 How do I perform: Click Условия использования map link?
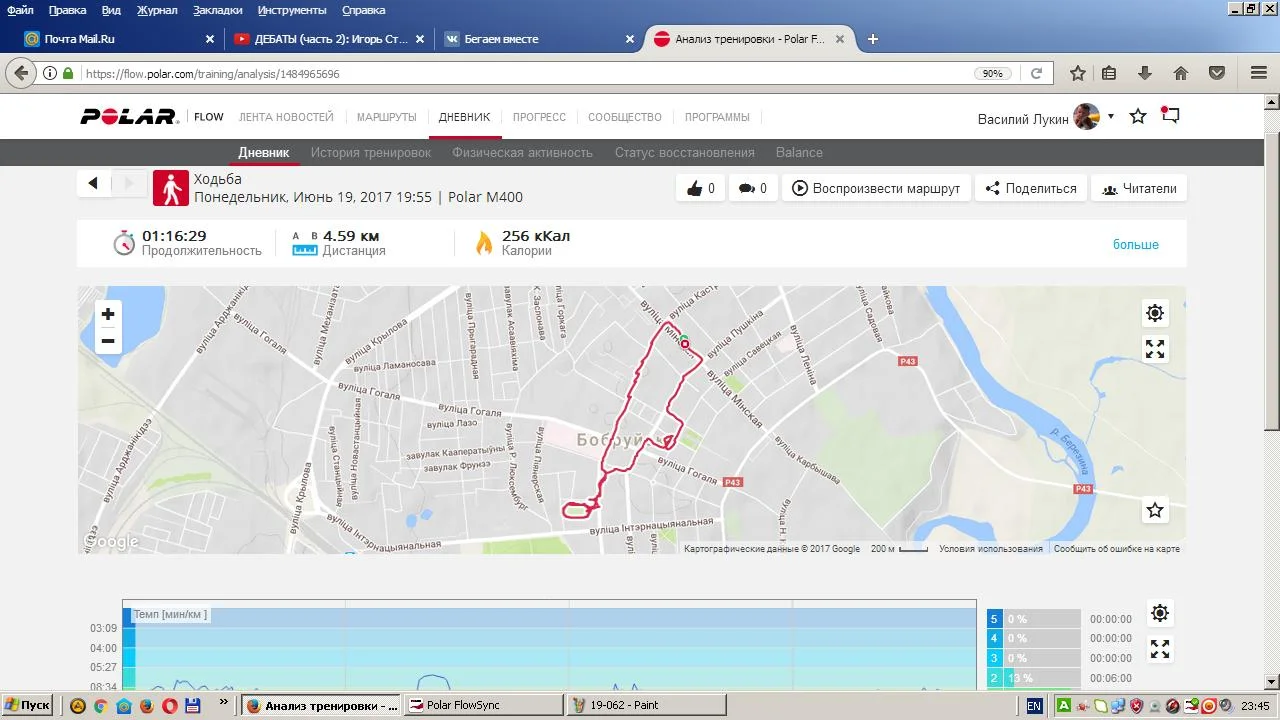[x=990, y=548]
